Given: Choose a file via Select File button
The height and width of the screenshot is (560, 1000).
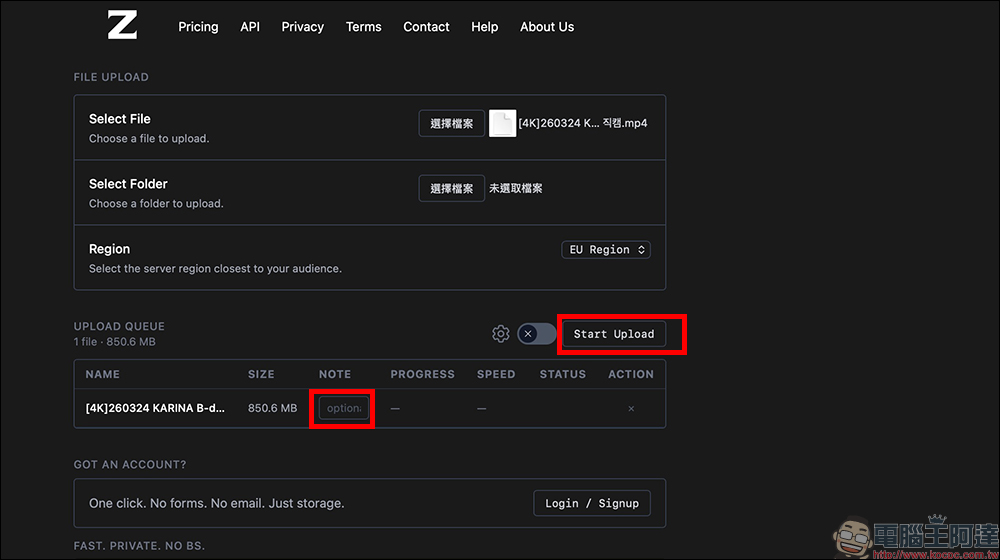Looking at the screenshot, I should (x=452, y=123).
